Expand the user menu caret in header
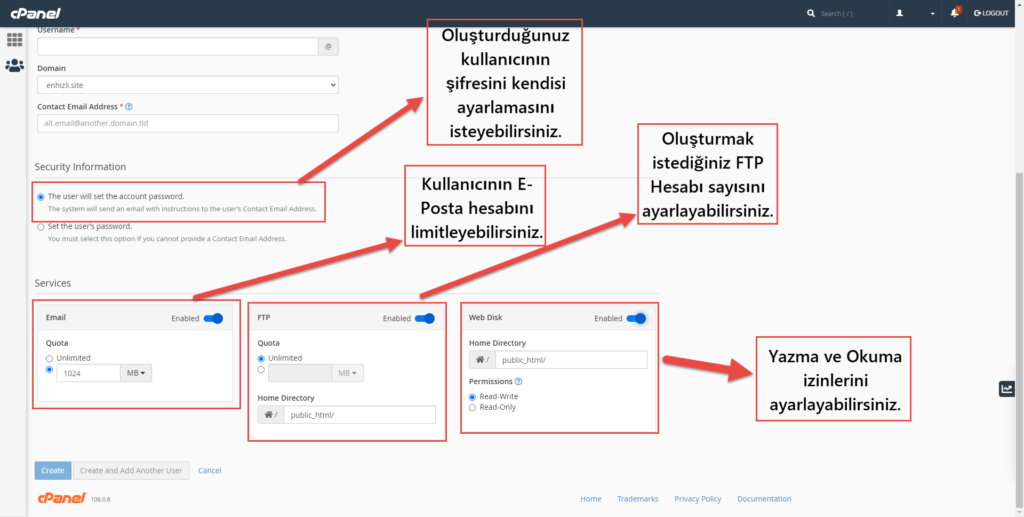Viewport: 1024px width, 517px height. click(932, 14)
